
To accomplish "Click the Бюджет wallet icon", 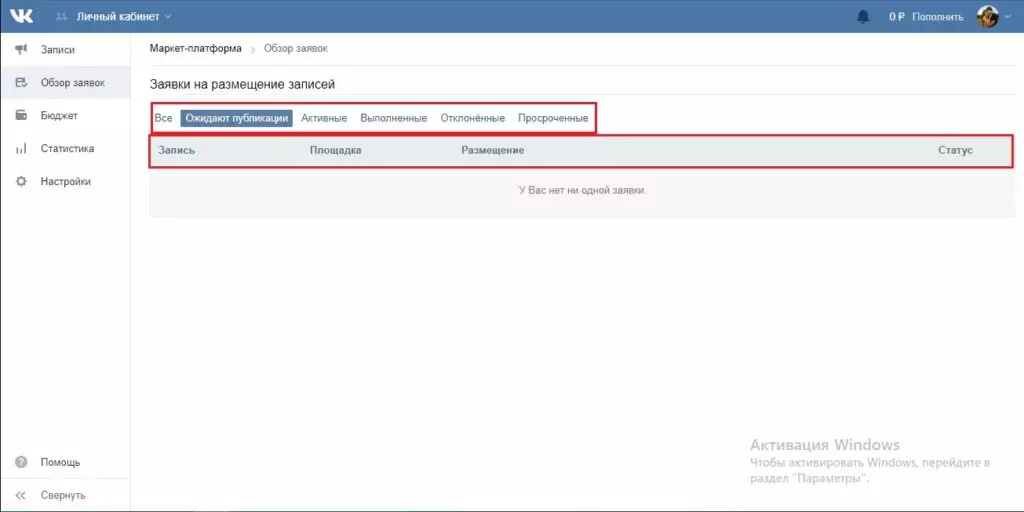I will (x=21, y=116).
